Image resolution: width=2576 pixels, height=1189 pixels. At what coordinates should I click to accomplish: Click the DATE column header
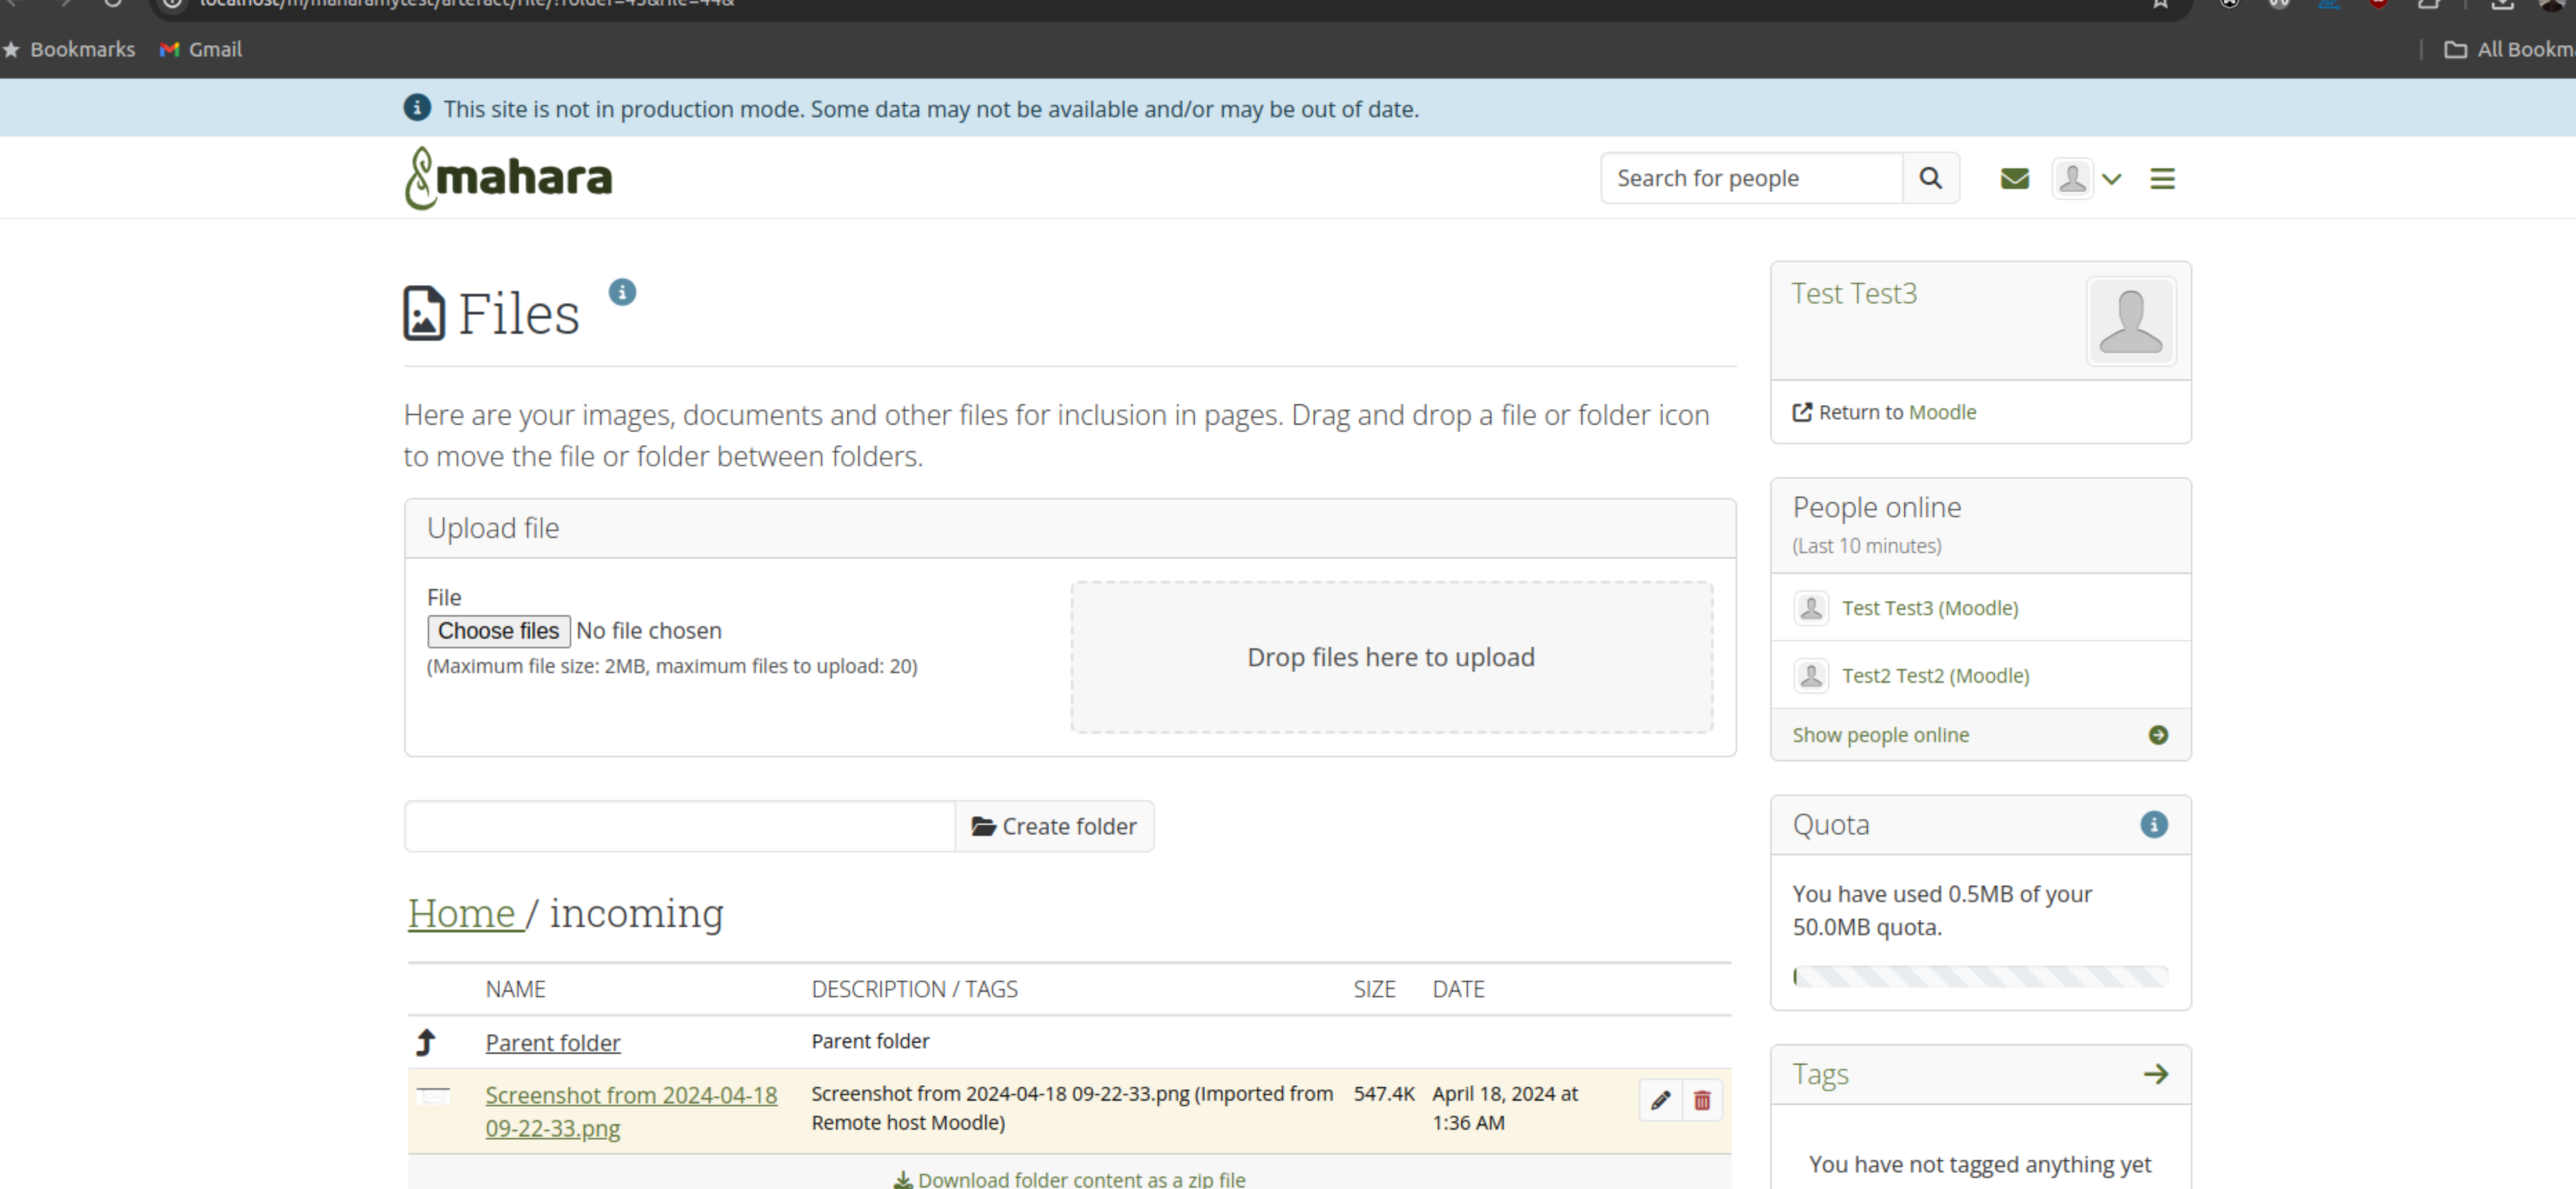tap(1458, 989)
